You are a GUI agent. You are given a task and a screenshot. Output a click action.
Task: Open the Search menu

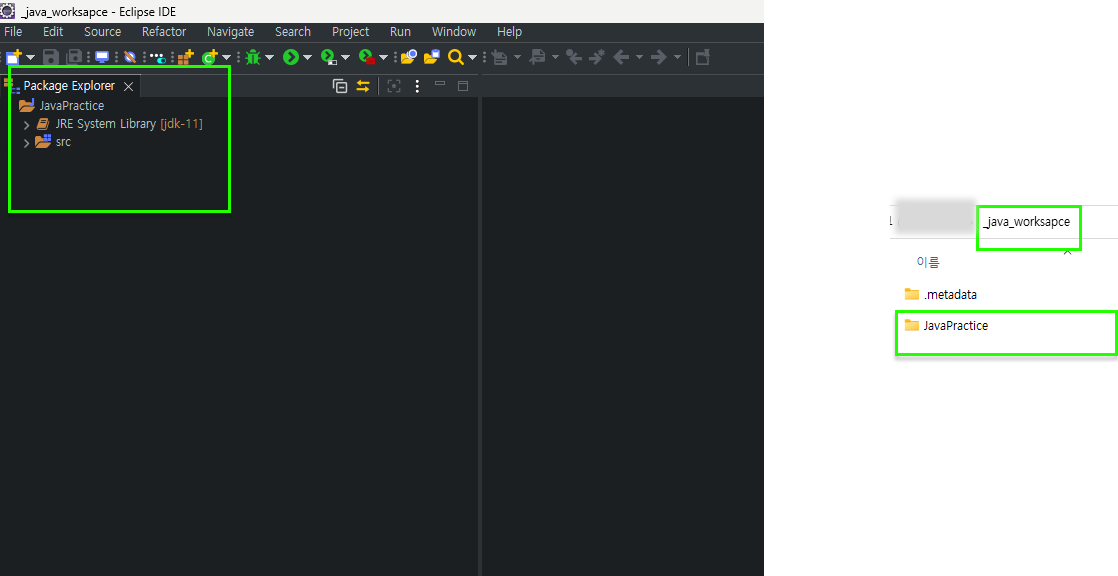pyautogui.click(x=293, y=31)
